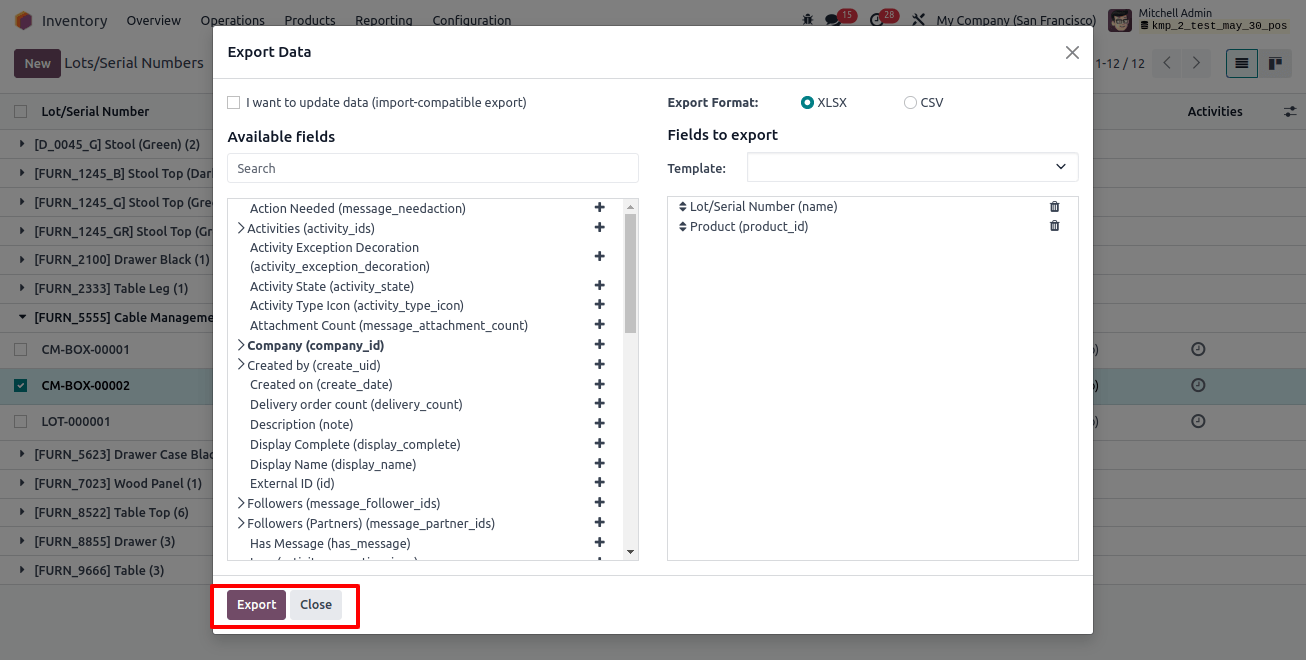Viewport: 1306px width, 660px height.
Task: Select XLSX export format
Action: (x=807, y=102)
